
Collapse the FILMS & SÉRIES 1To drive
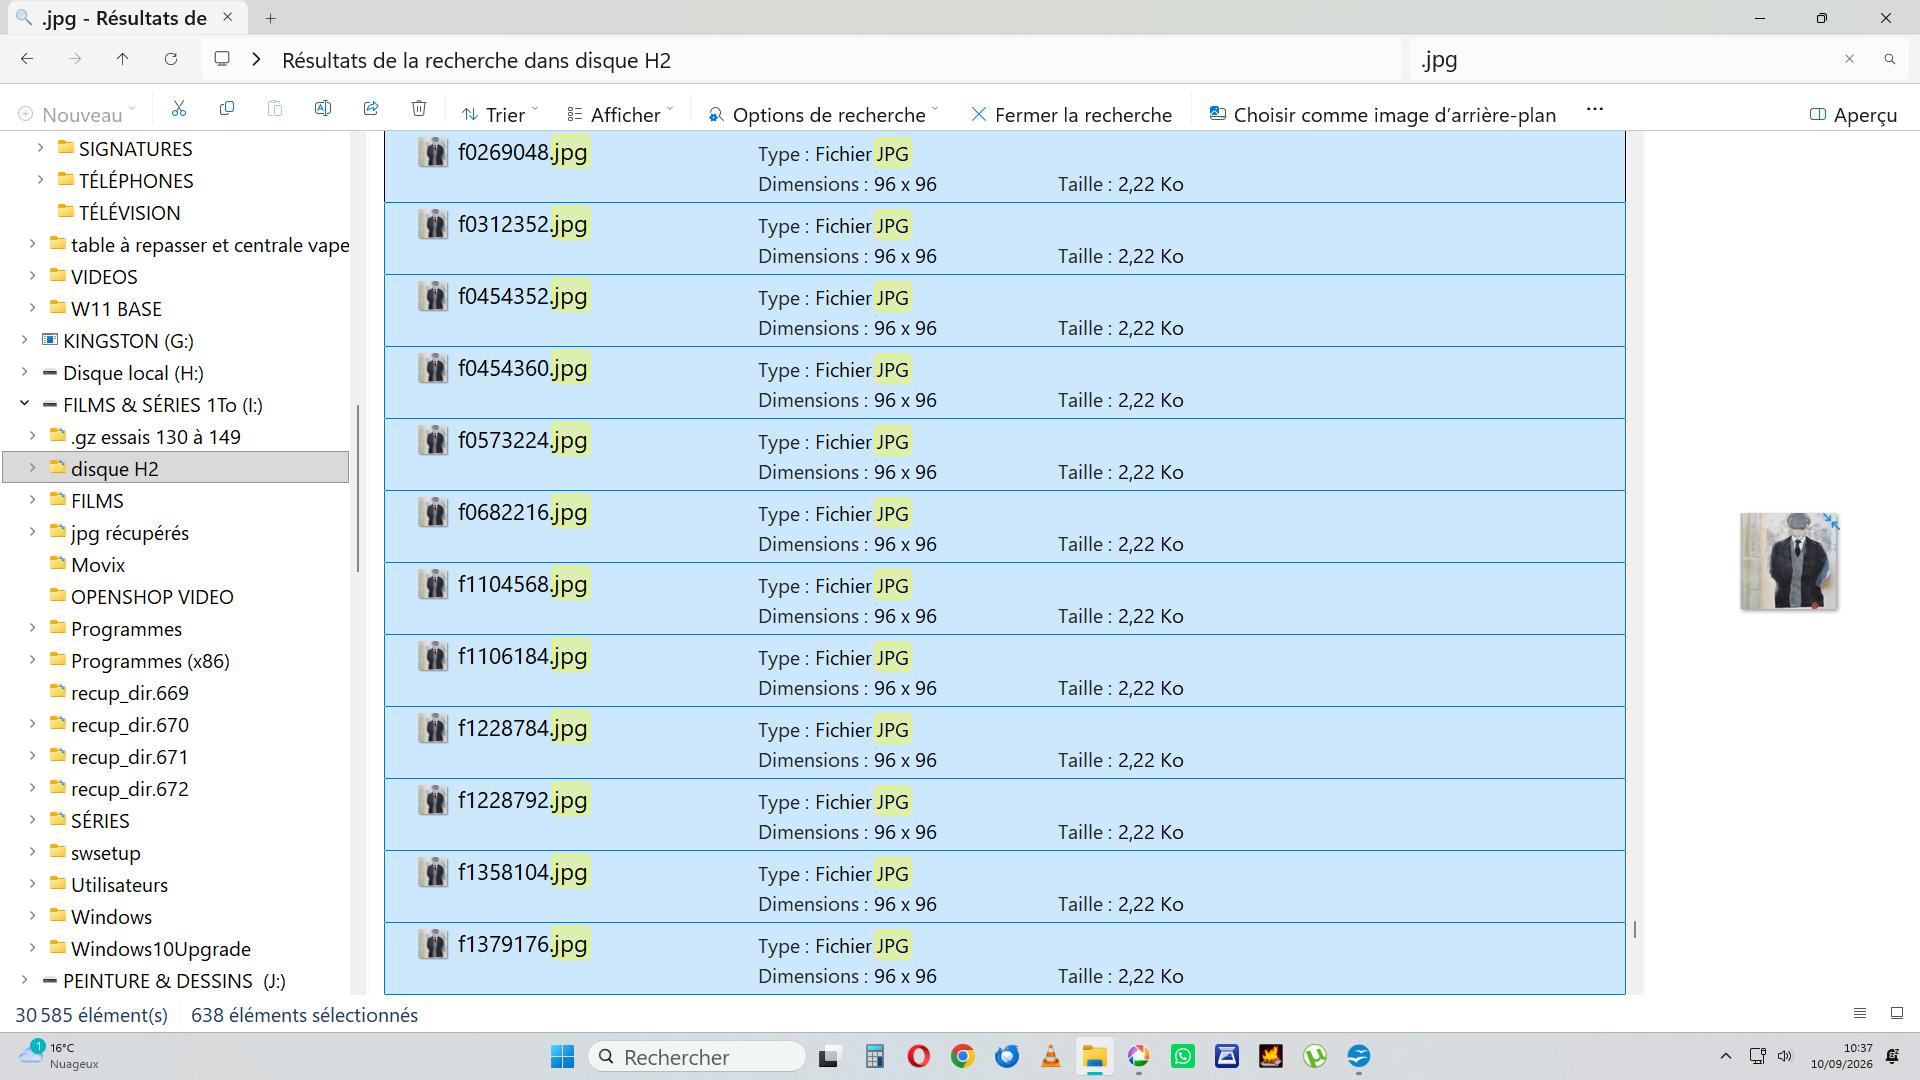point(25,404)
